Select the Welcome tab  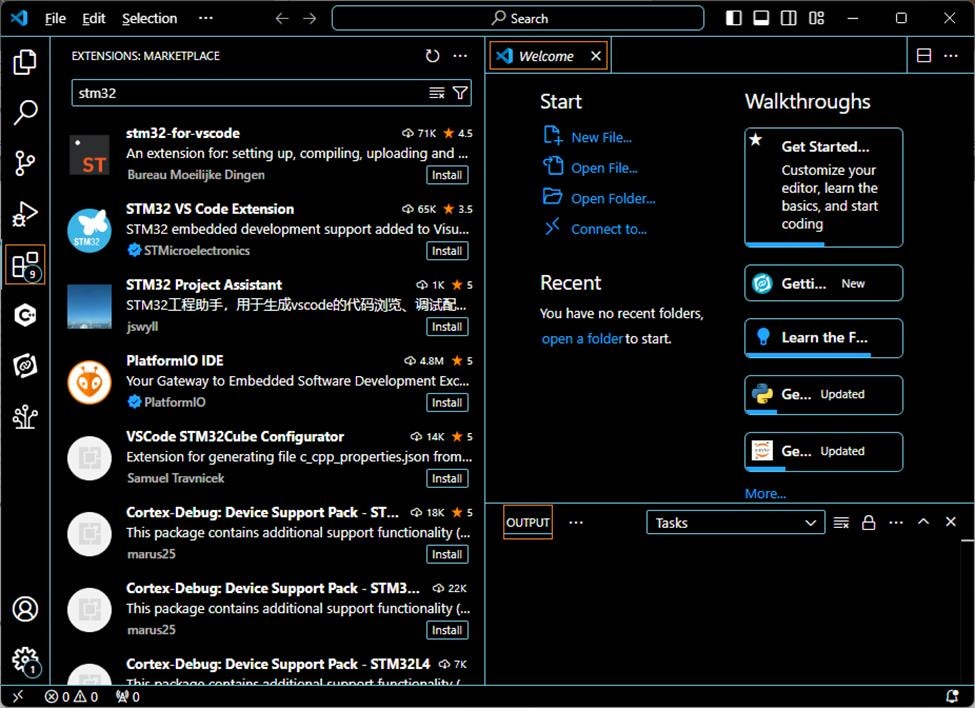[547, 56]
